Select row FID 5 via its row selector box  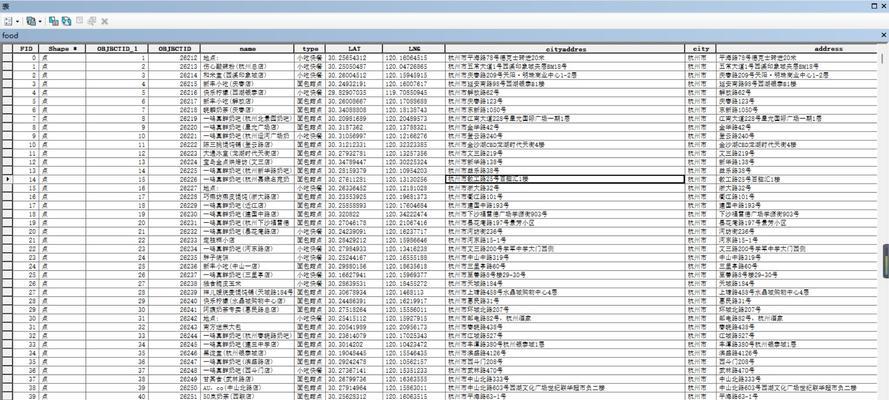[7, 101]
